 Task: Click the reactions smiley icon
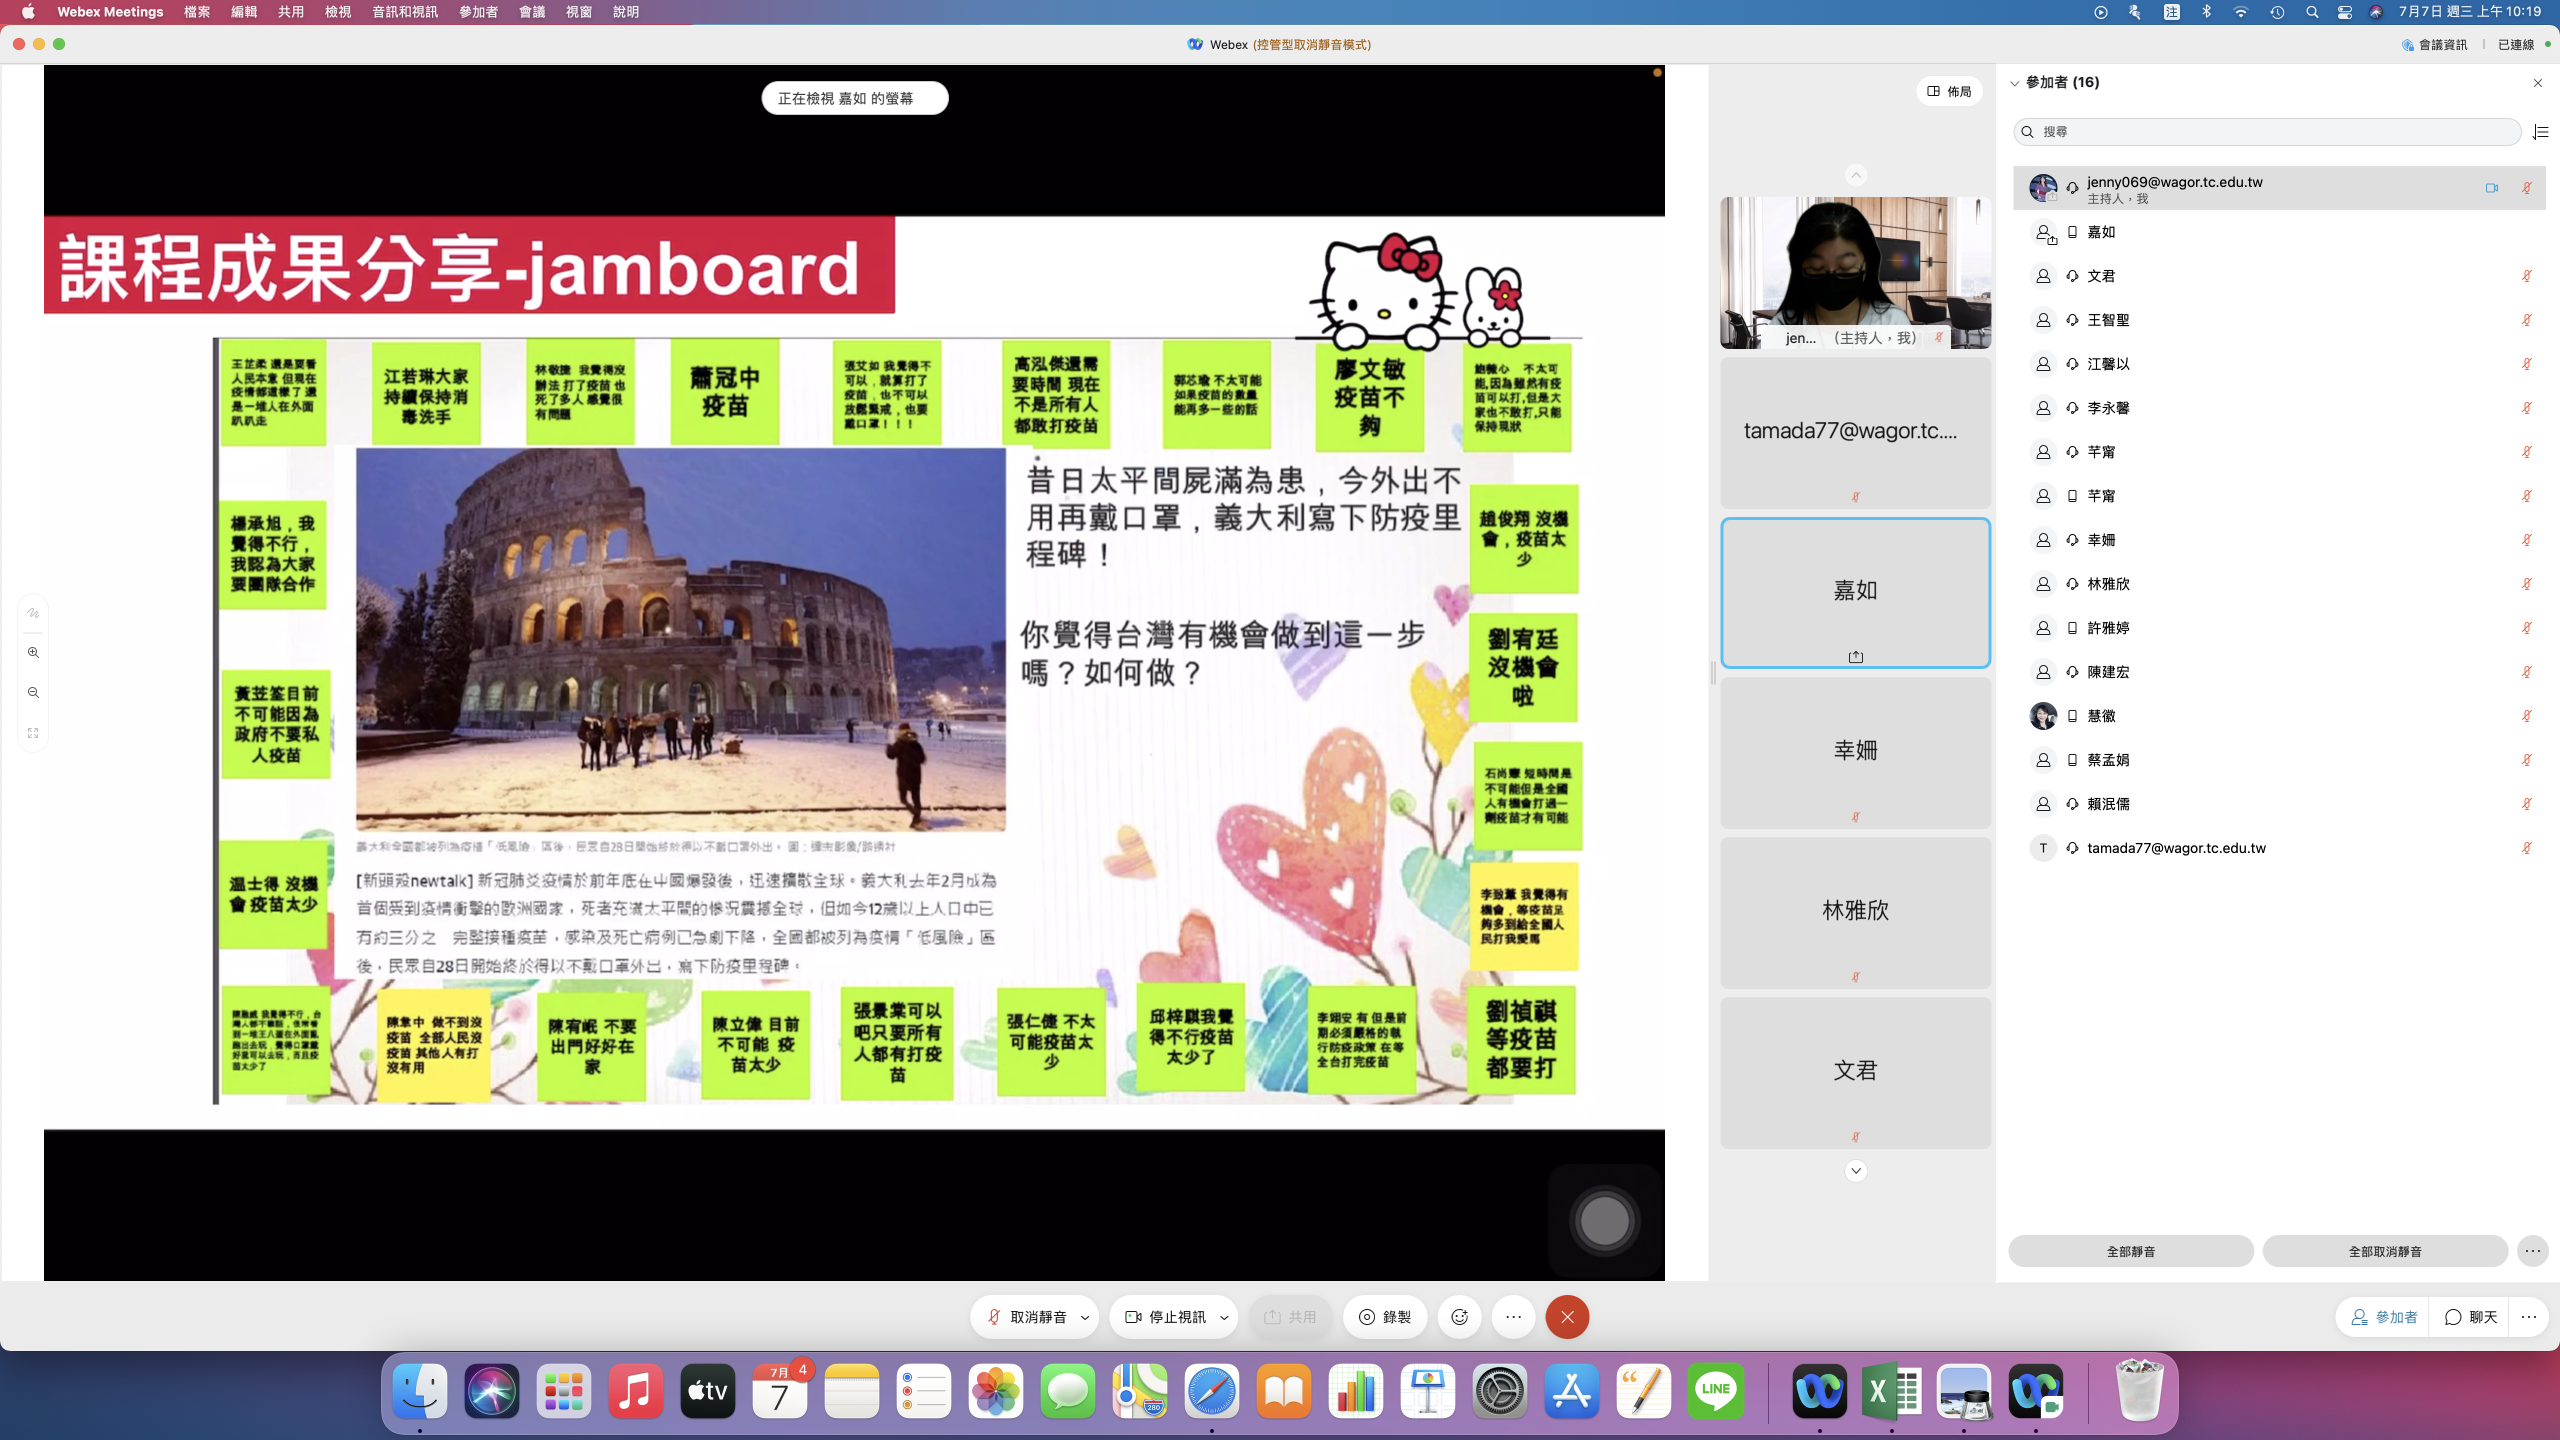(x=1459, y=1317)
